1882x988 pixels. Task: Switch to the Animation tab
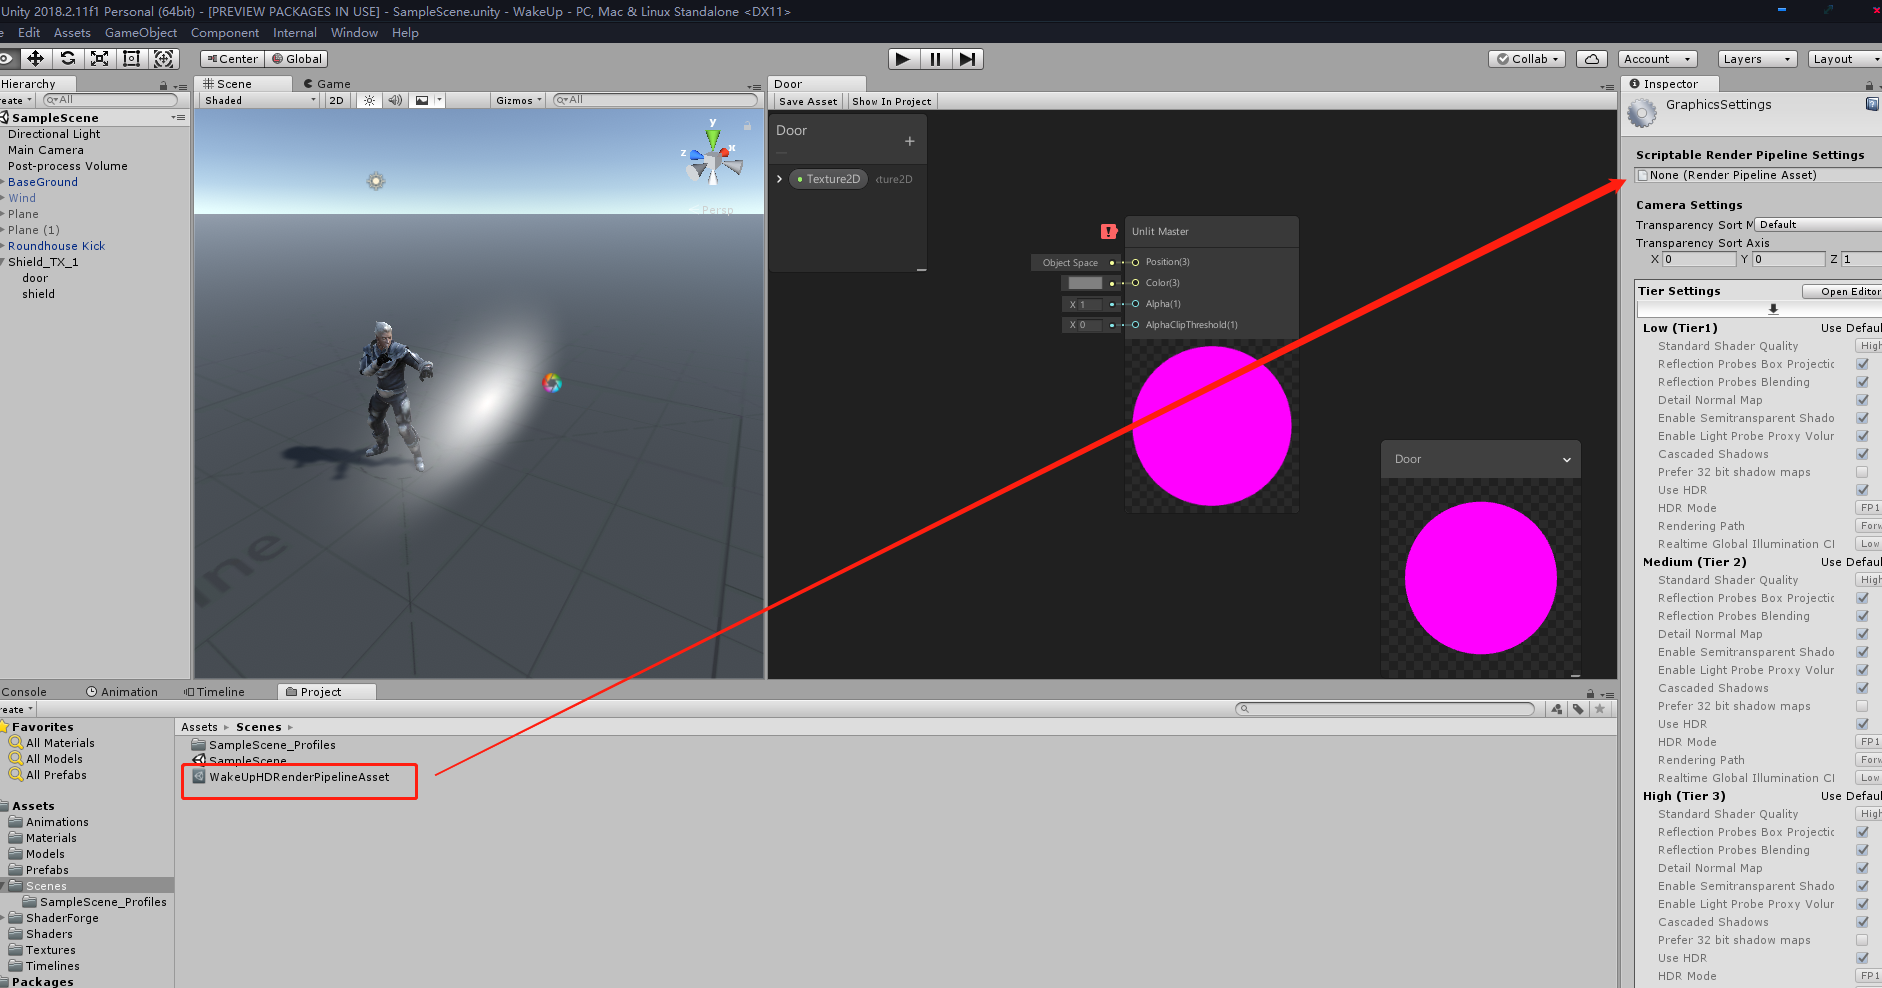pyautogui.click(x=122, y=692)
